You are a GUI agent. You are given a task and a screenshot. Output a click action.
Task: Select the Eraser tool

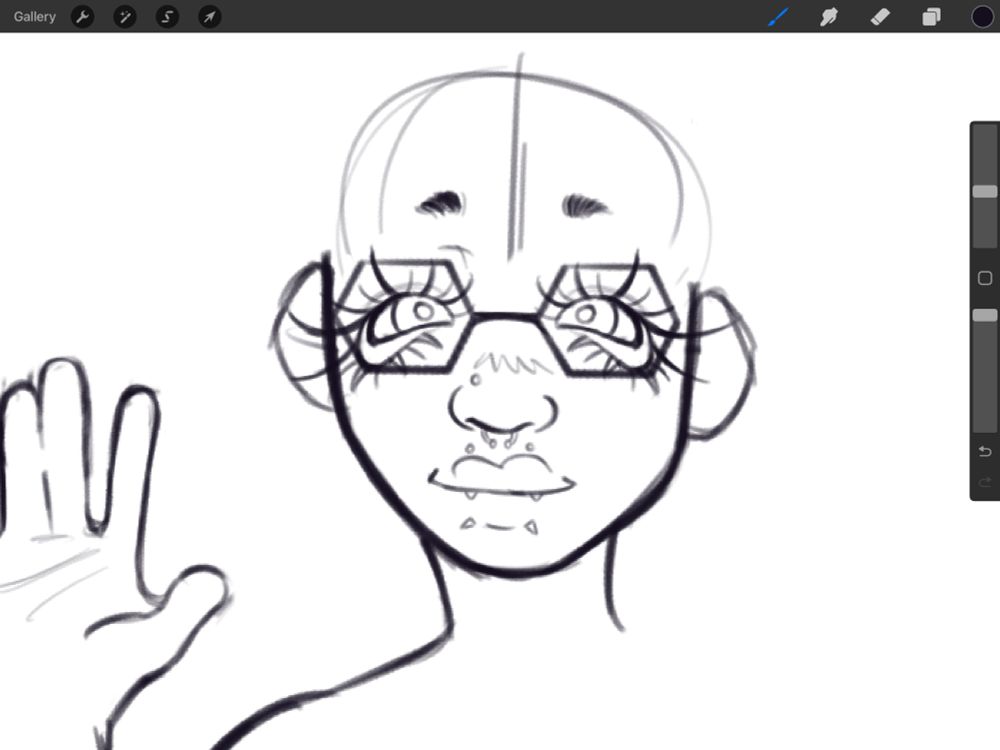pyautogui.click(x=880, y=17)
